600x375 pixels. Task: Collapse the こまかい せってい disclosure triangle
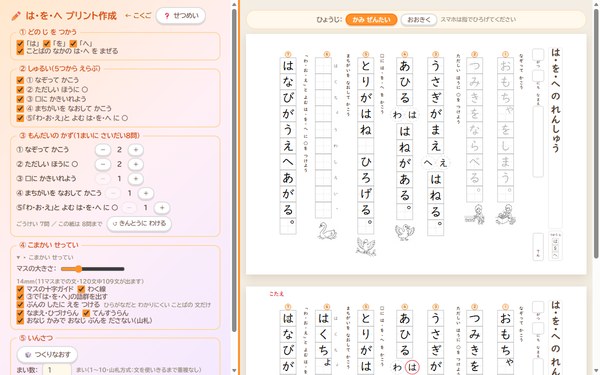(18, 258)
